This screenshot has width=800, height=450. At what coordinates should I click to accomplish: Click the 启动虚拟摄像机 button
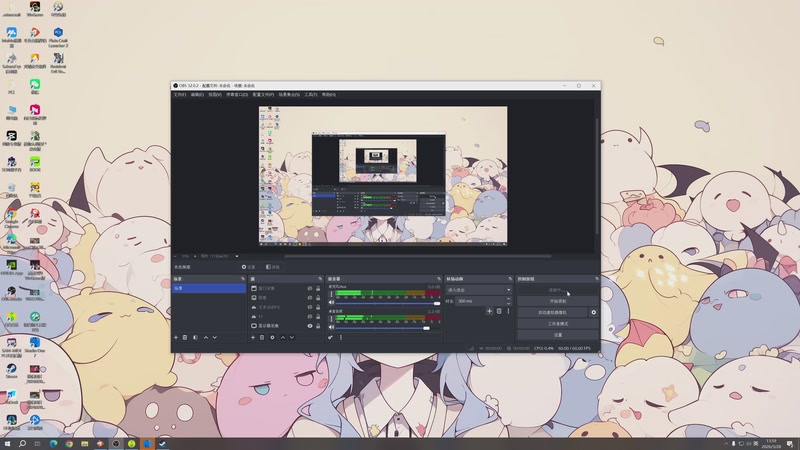coord(553,312)
